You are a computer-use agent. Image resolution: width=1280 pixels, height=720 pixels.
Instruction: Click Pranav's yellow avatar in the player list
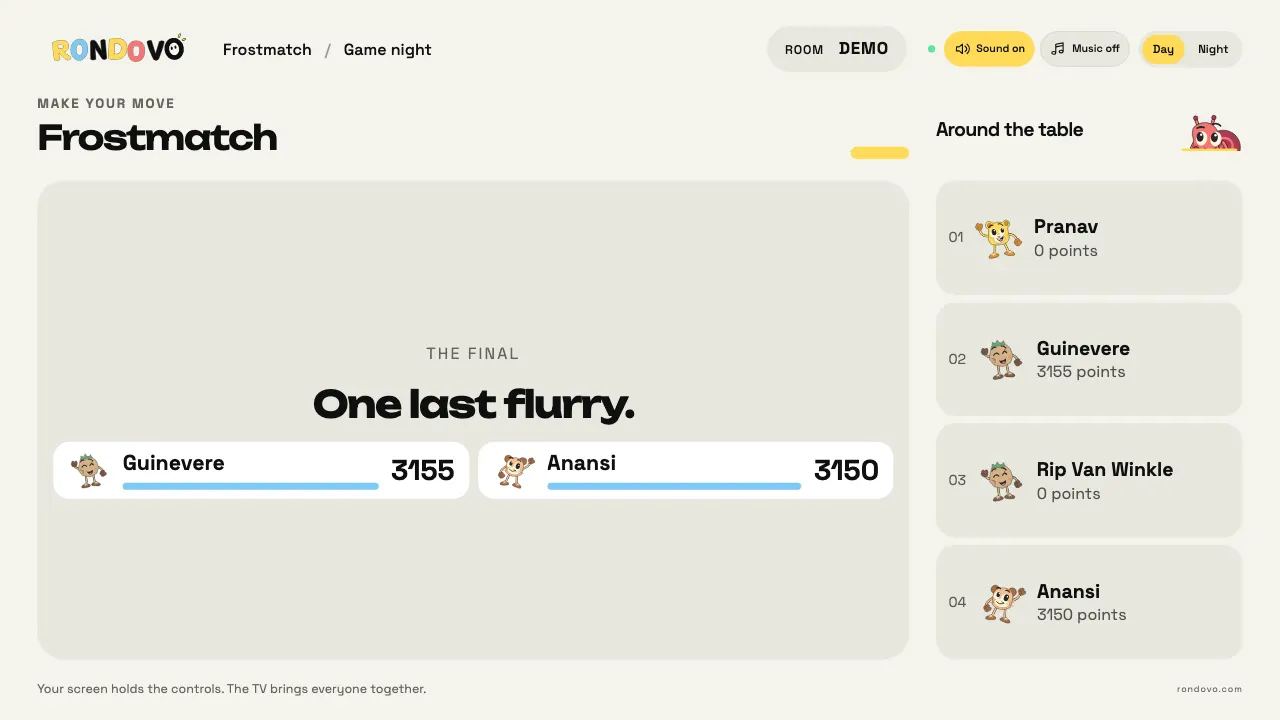(998, 238)
